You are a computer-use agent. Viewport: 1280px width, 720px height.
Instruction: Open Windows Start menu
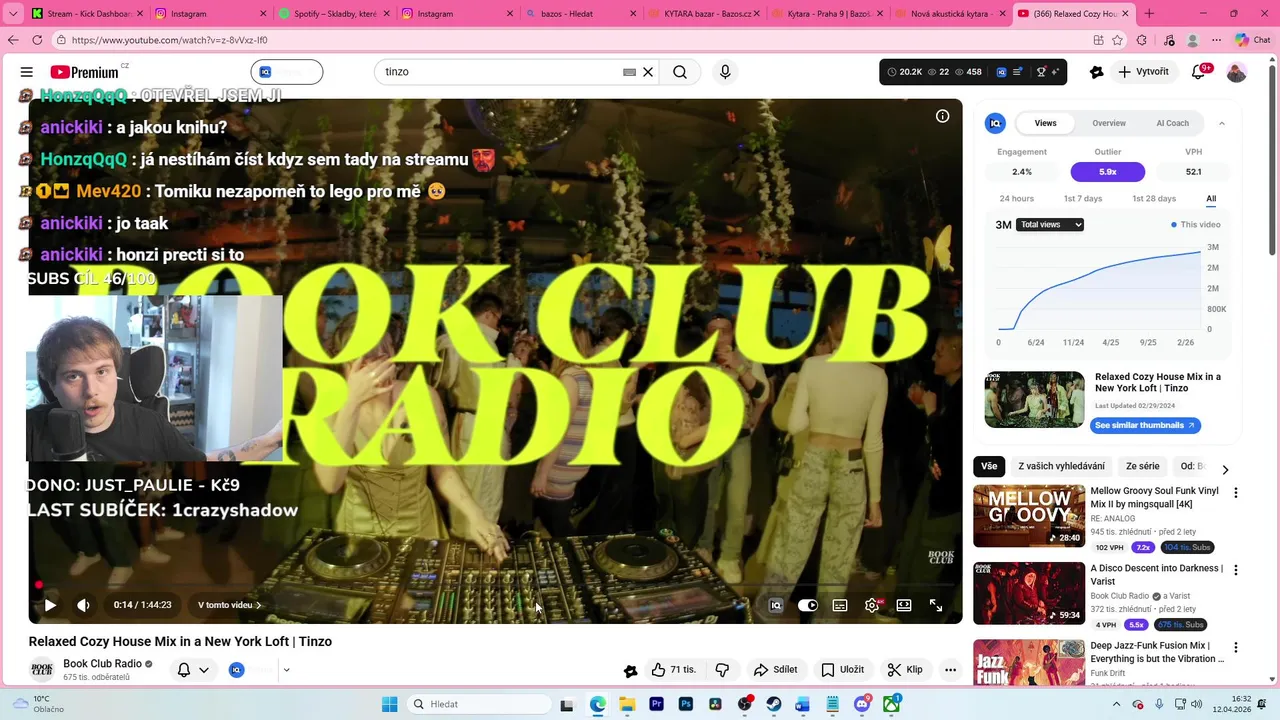[x=389, y=704]
